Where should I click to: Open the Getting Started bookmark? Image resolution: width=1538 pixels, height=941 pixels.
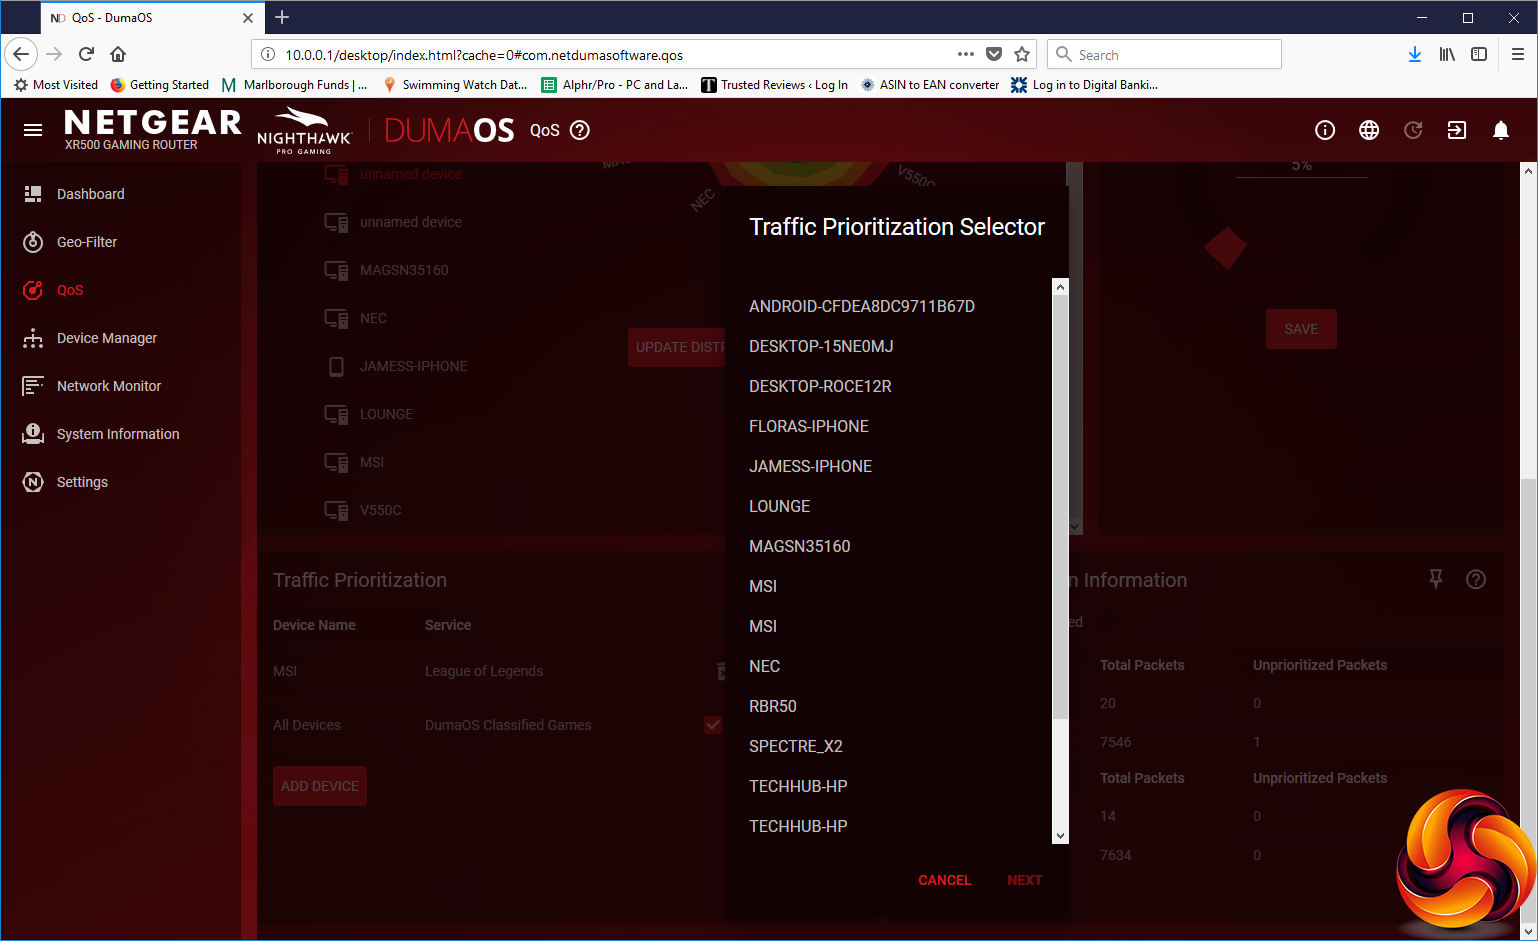coord(160,85)
